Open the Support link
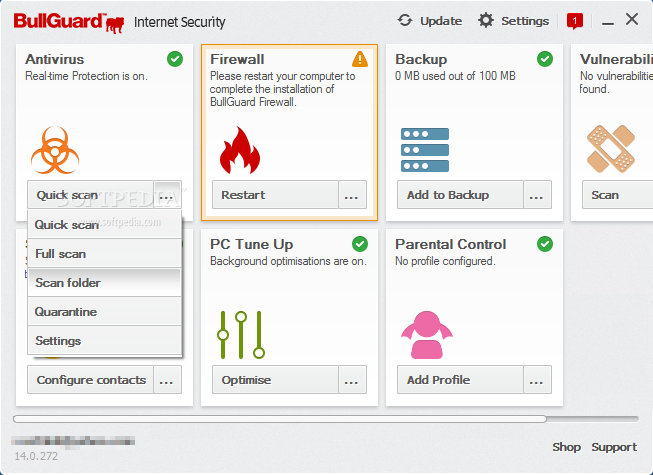Screen dimensions: 653x475 pyautogui.click(x=614, y=447)
